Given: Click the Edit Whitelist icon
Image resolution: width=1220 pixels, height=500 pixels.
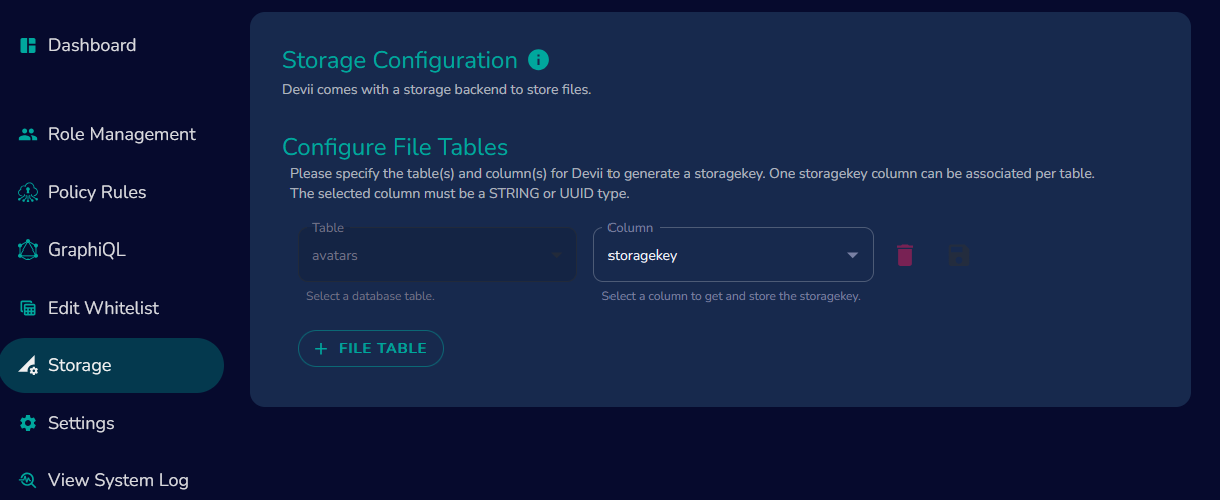Looking at the screenshot, I should click(28, 308).
